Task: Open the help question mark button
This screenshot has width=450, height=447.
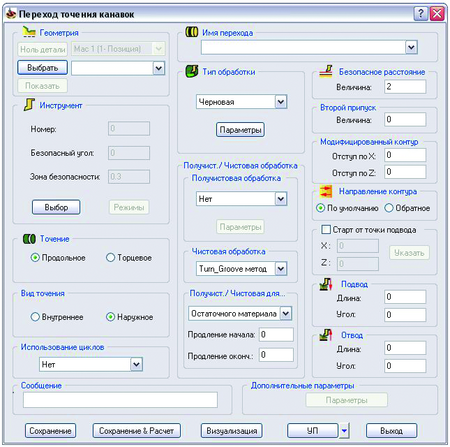Action: point(421,14)
